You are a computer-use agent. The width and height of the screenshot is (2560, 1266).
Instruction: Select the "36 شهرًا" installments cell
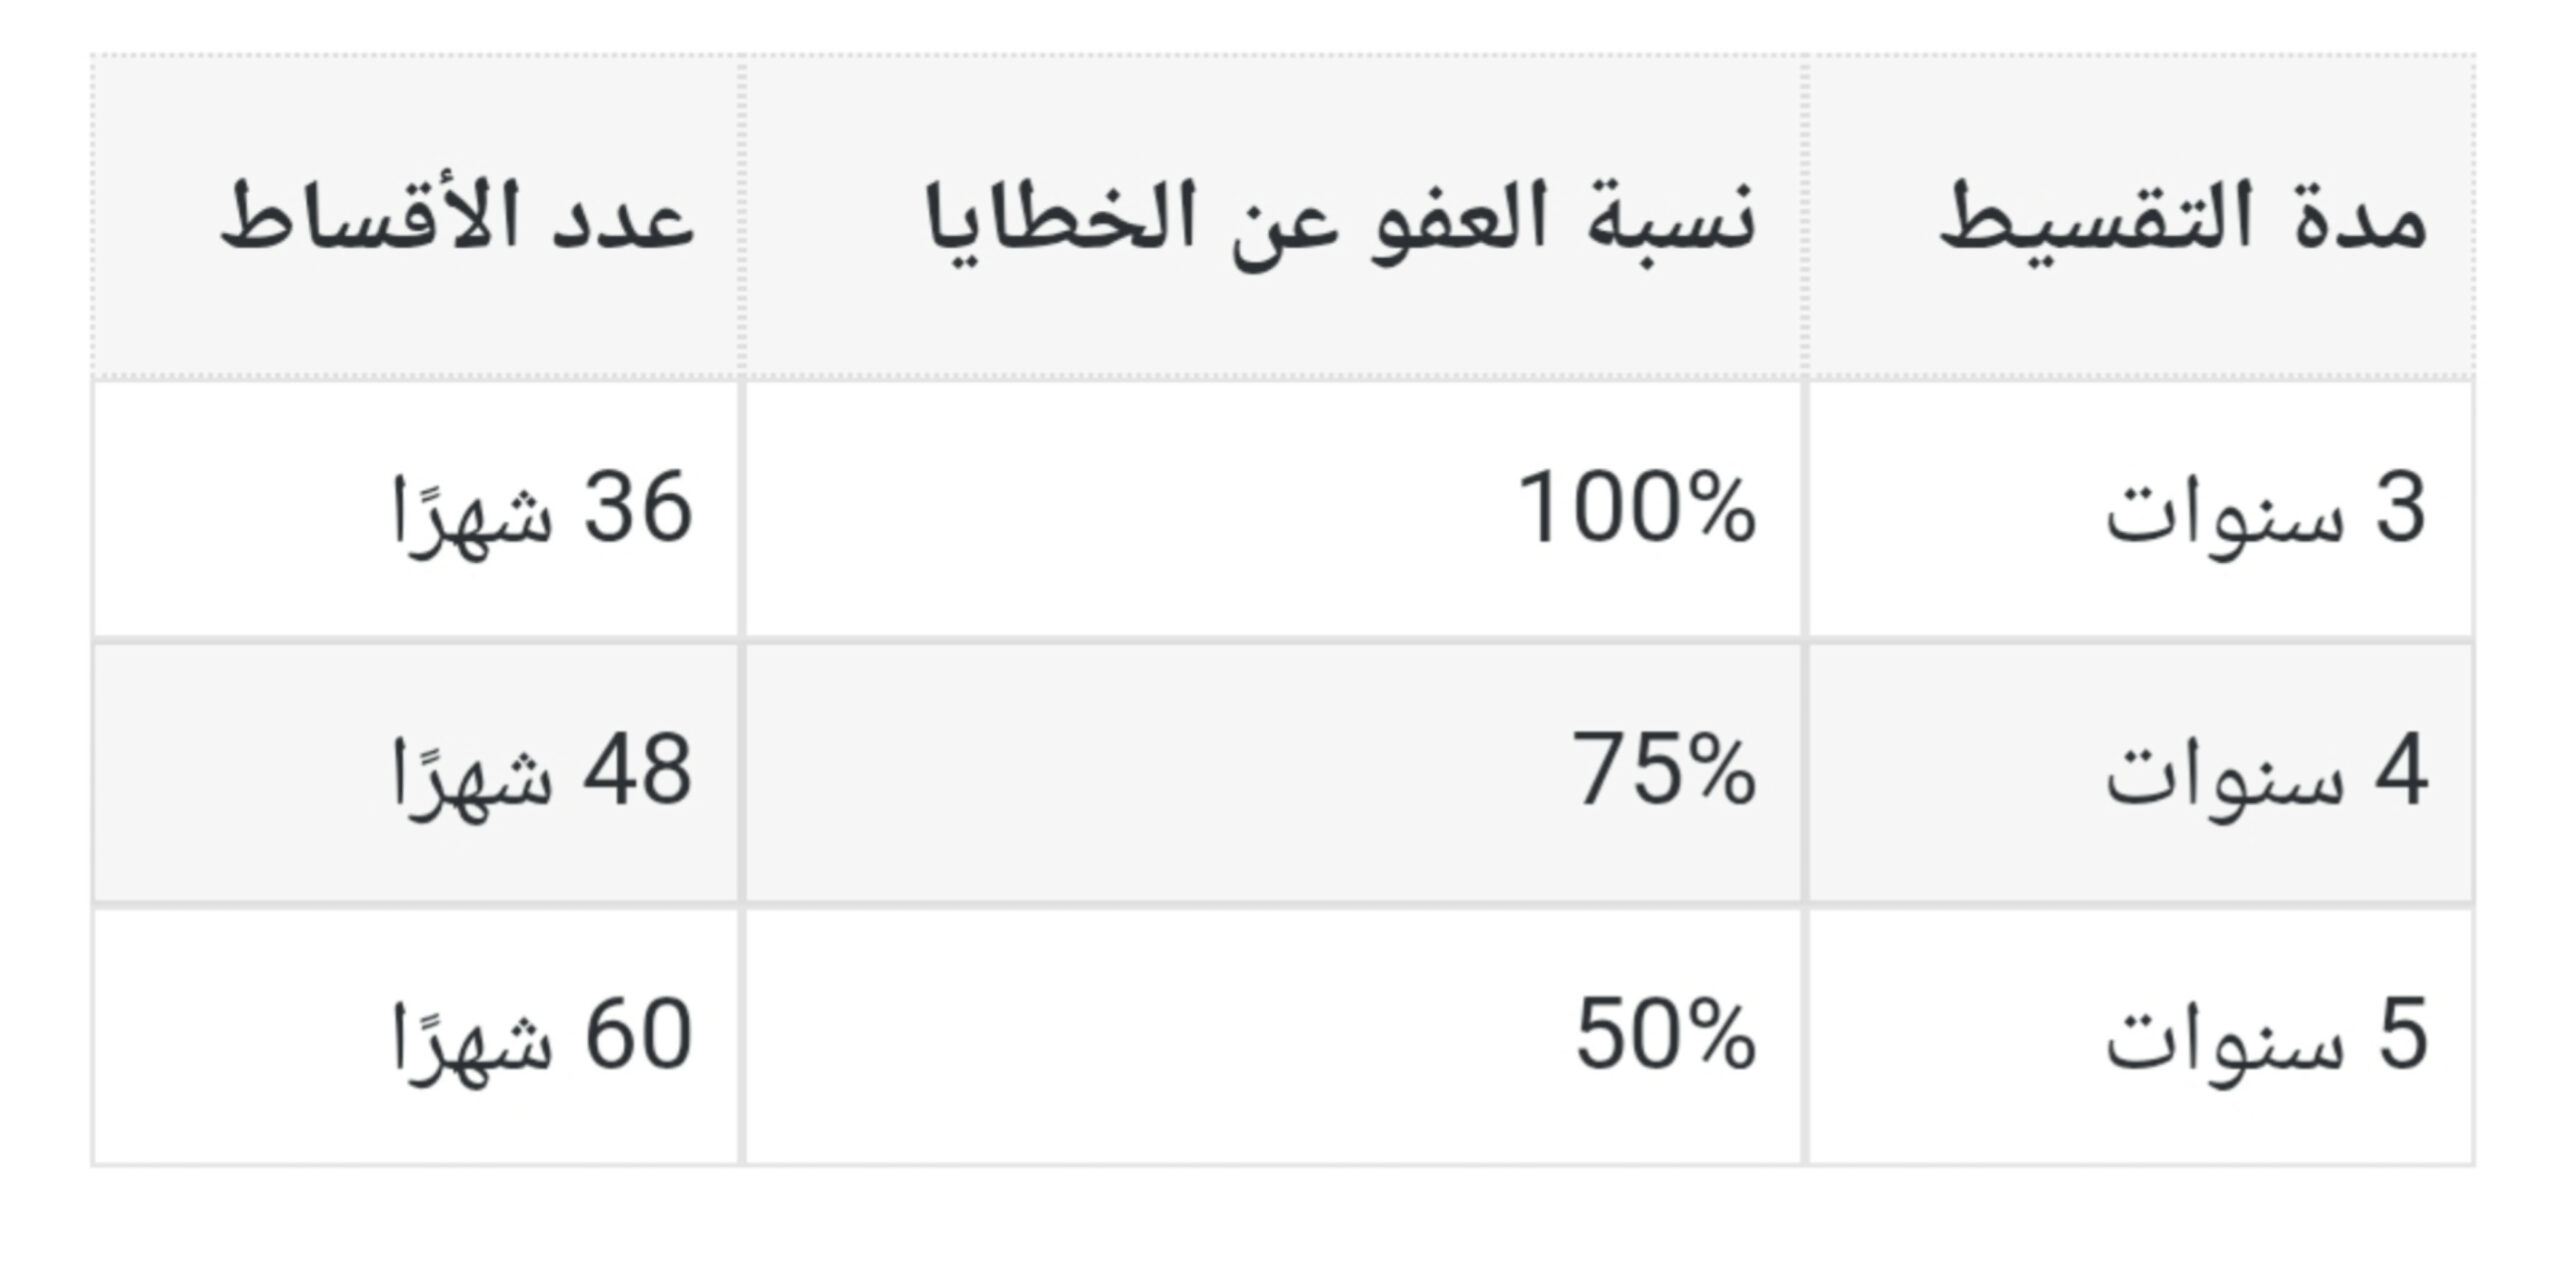tap(540, 510)
